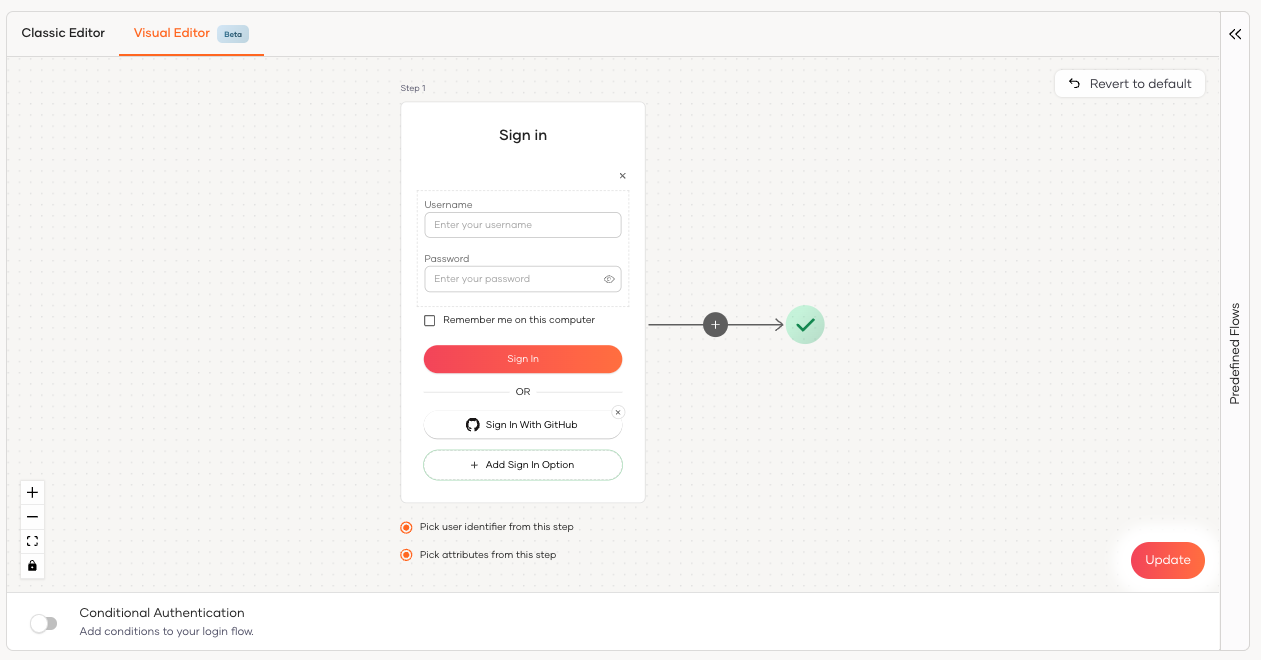Enable Conditional Authentication
Viewport: 1261px width, 660px height.
point(44,623)
